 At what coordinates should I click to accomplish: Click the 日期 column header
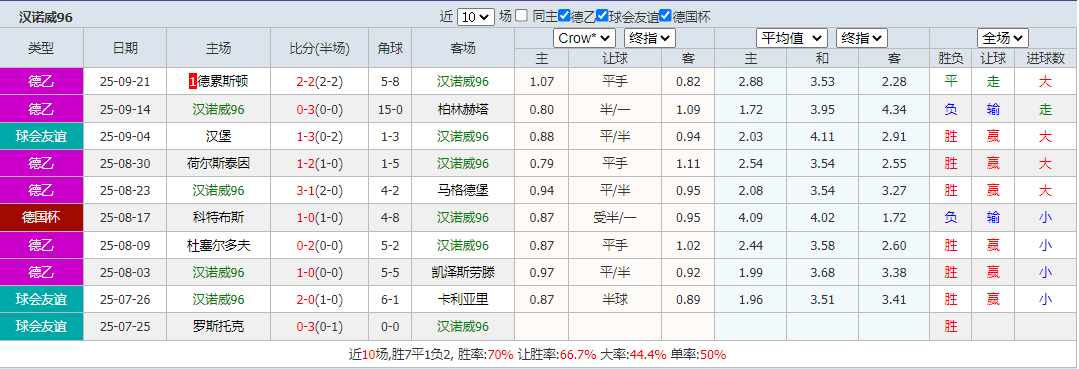[x=125, y=48]
